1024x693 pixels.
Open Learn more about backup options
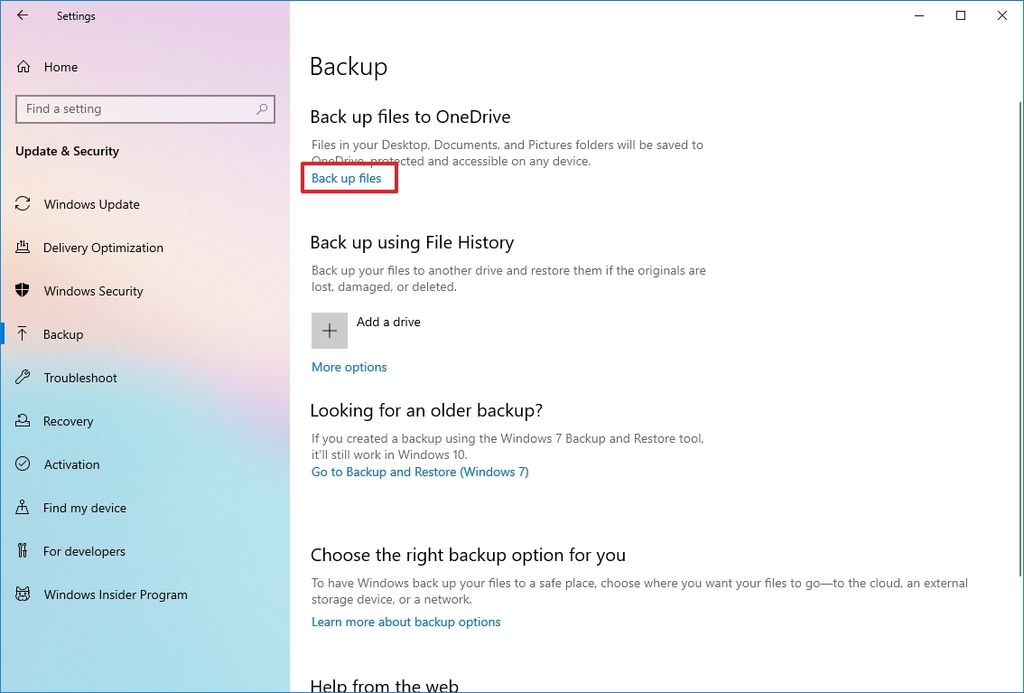pos(405,621)
